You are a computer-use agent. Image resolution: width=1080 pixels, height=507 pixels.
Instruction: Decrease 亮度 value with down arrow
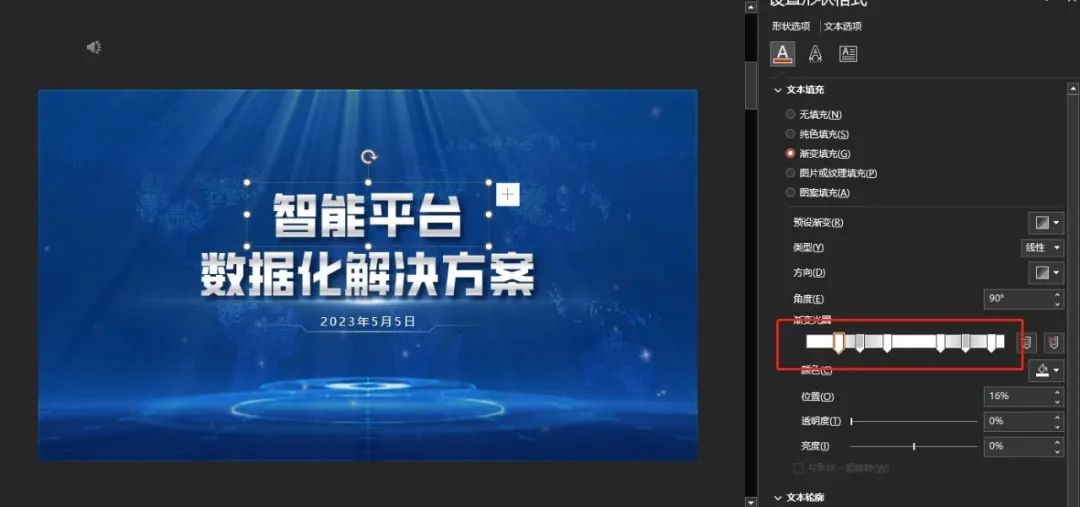[1058, 451]
